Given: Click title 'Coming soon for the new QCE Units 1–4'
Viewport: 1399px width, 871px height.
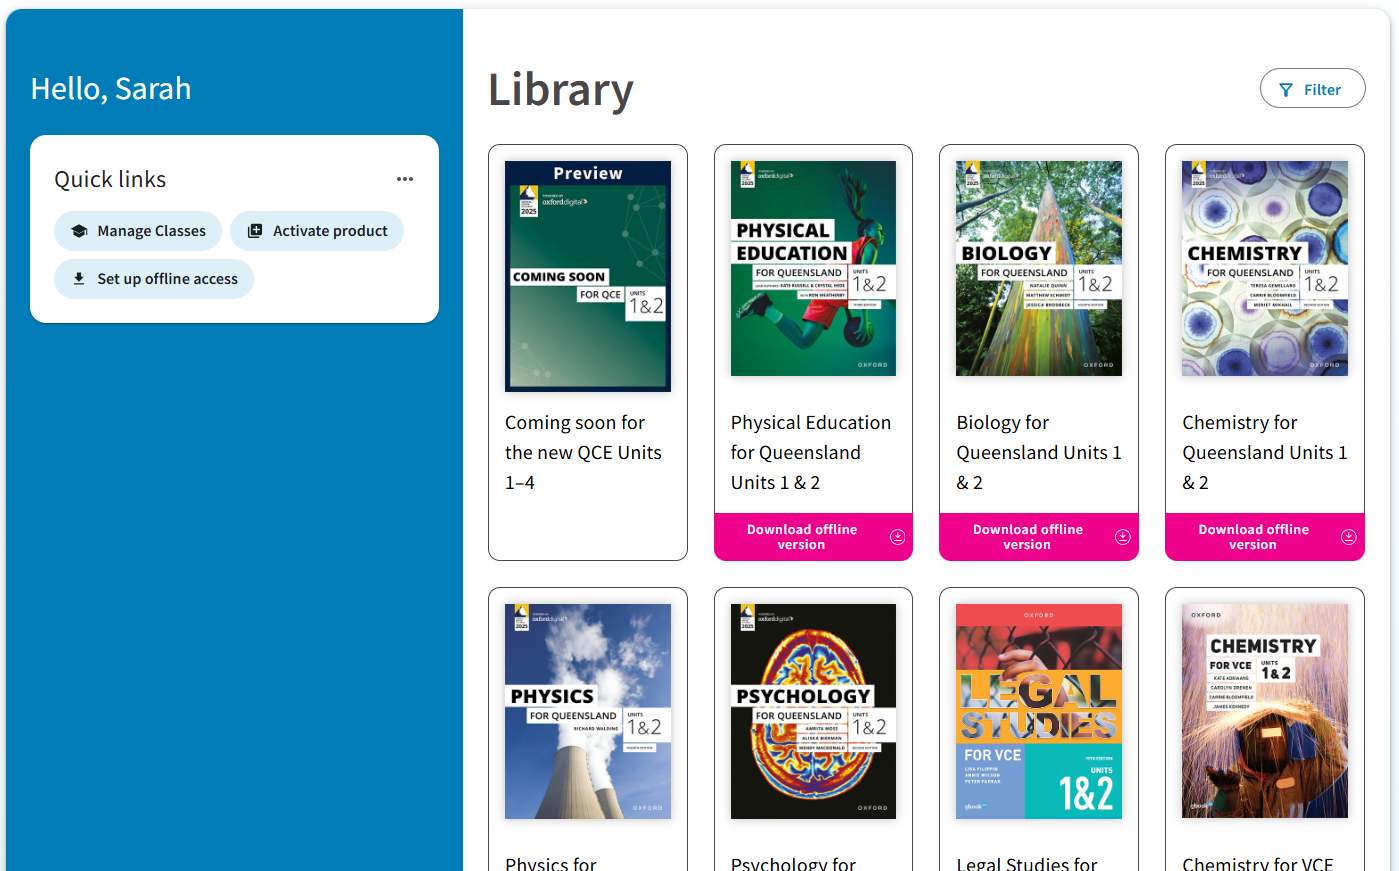Looking at the screenshot, I should [x=583, y=453].
